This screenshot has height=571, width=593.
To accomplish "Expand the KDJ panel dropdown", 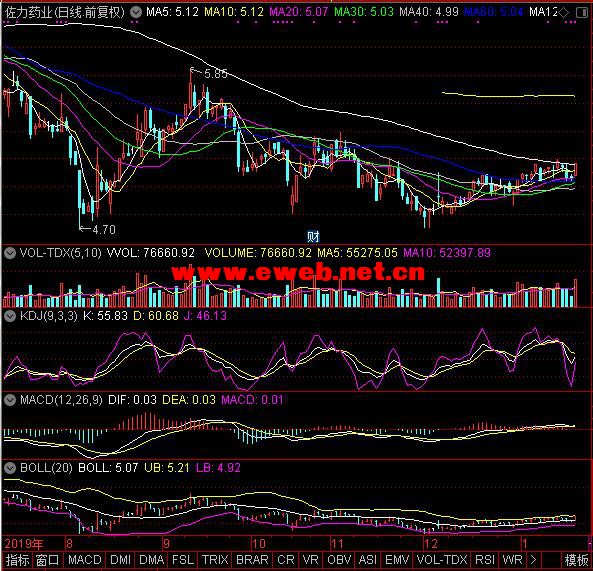I will [x=10, y=316].
